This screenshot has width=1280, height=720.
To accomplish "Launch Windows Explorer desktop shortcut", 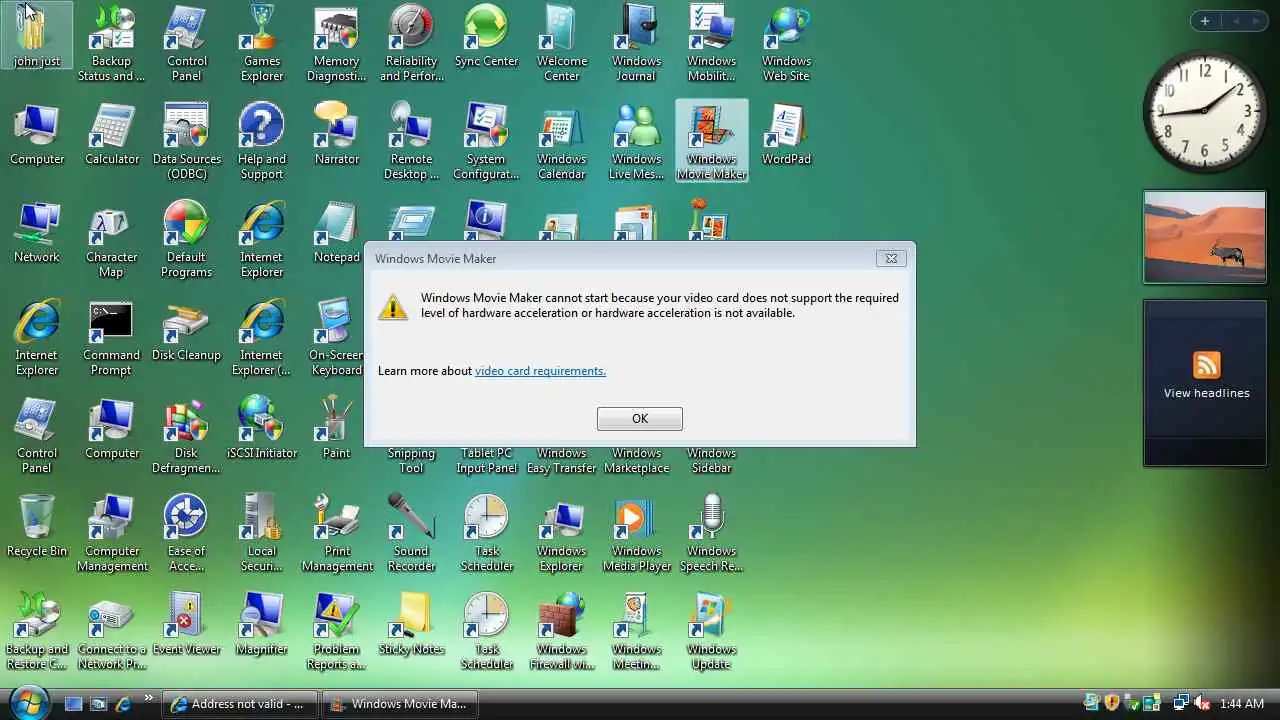I will tap(561, 533).
